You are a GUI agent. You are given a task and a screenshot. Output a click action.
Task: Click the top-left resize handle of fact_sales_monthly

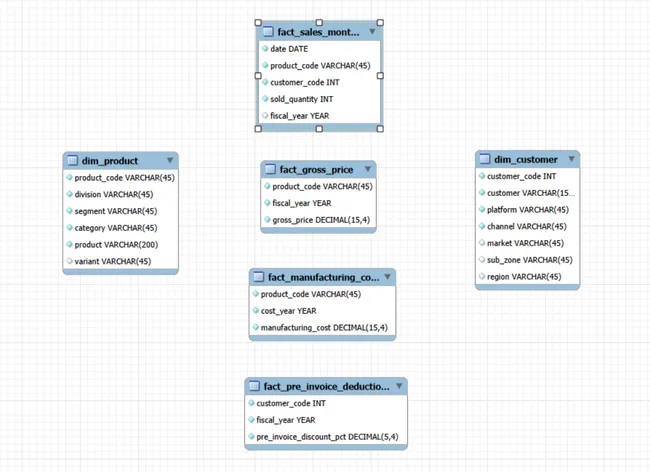click(x=258, y=22)
